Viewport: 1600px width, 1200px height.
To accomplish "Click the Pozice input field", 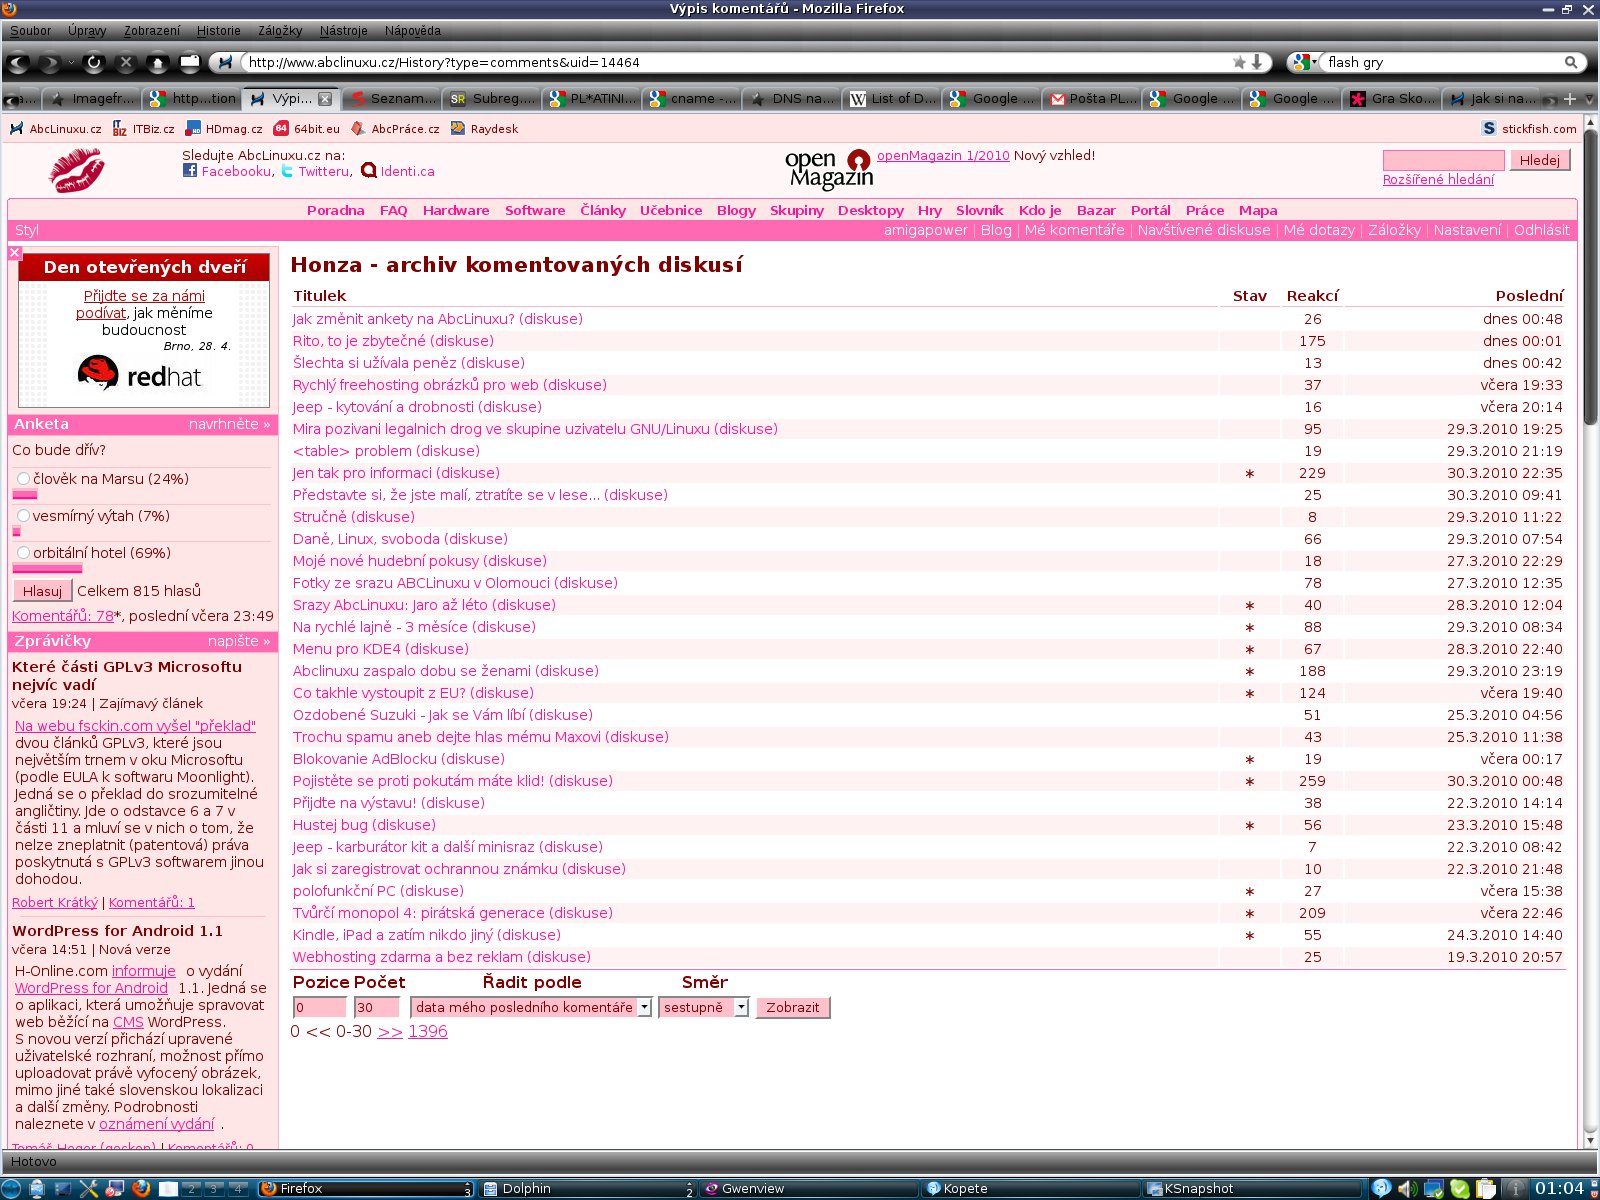I will pos(319,1007).
